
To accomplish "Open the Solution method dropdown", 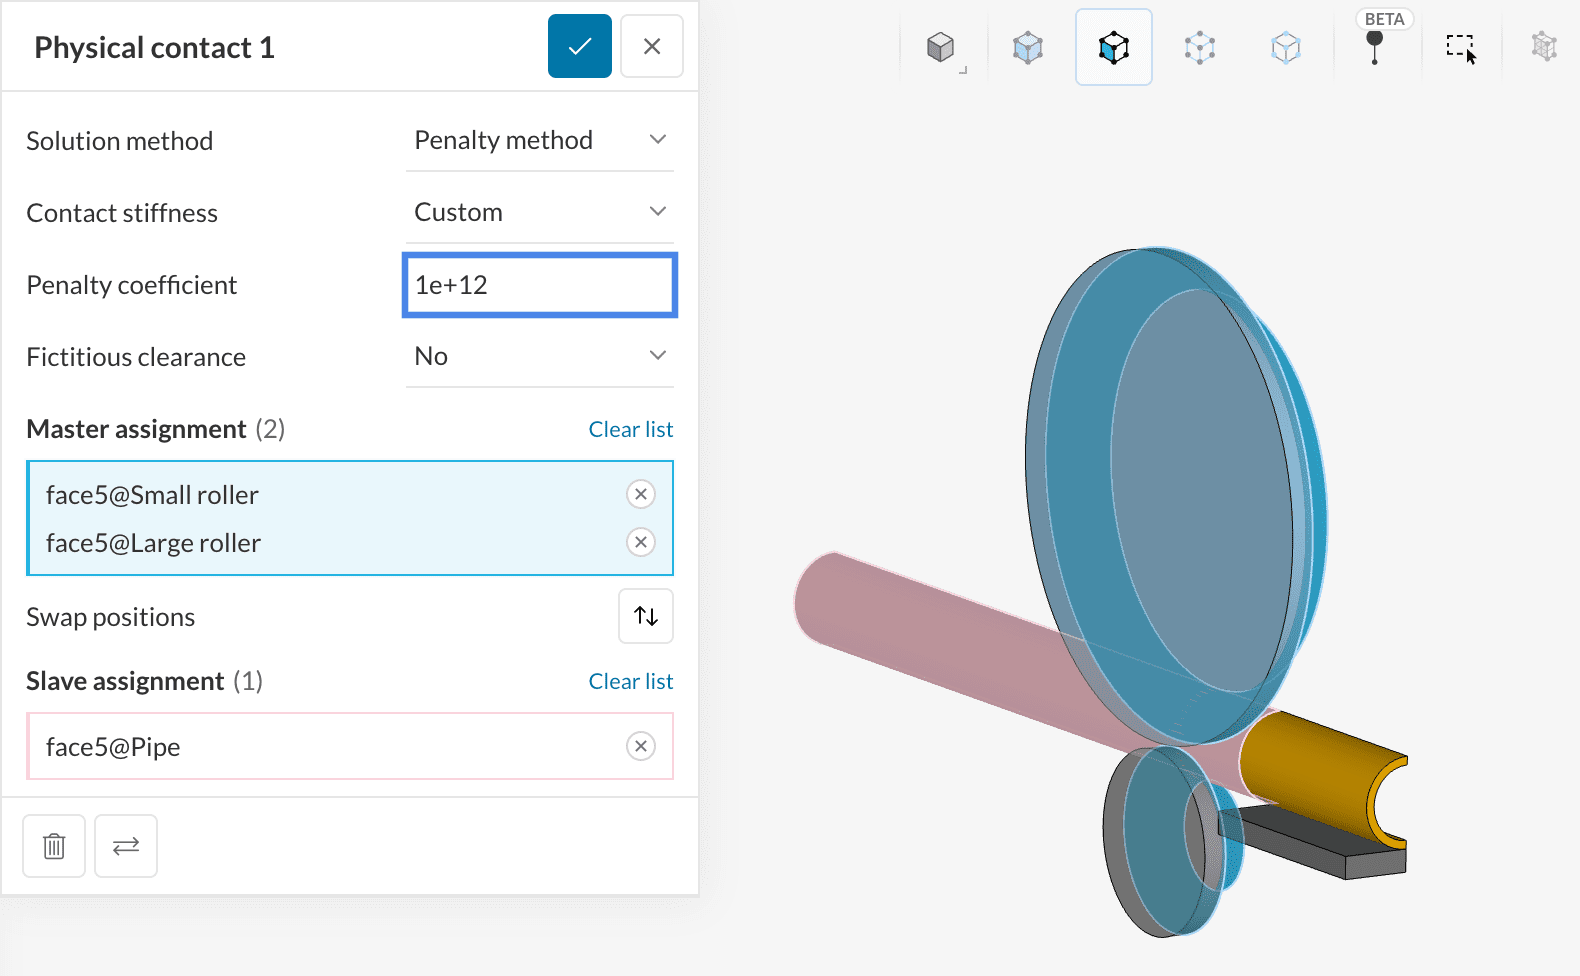I will point(540,140).
